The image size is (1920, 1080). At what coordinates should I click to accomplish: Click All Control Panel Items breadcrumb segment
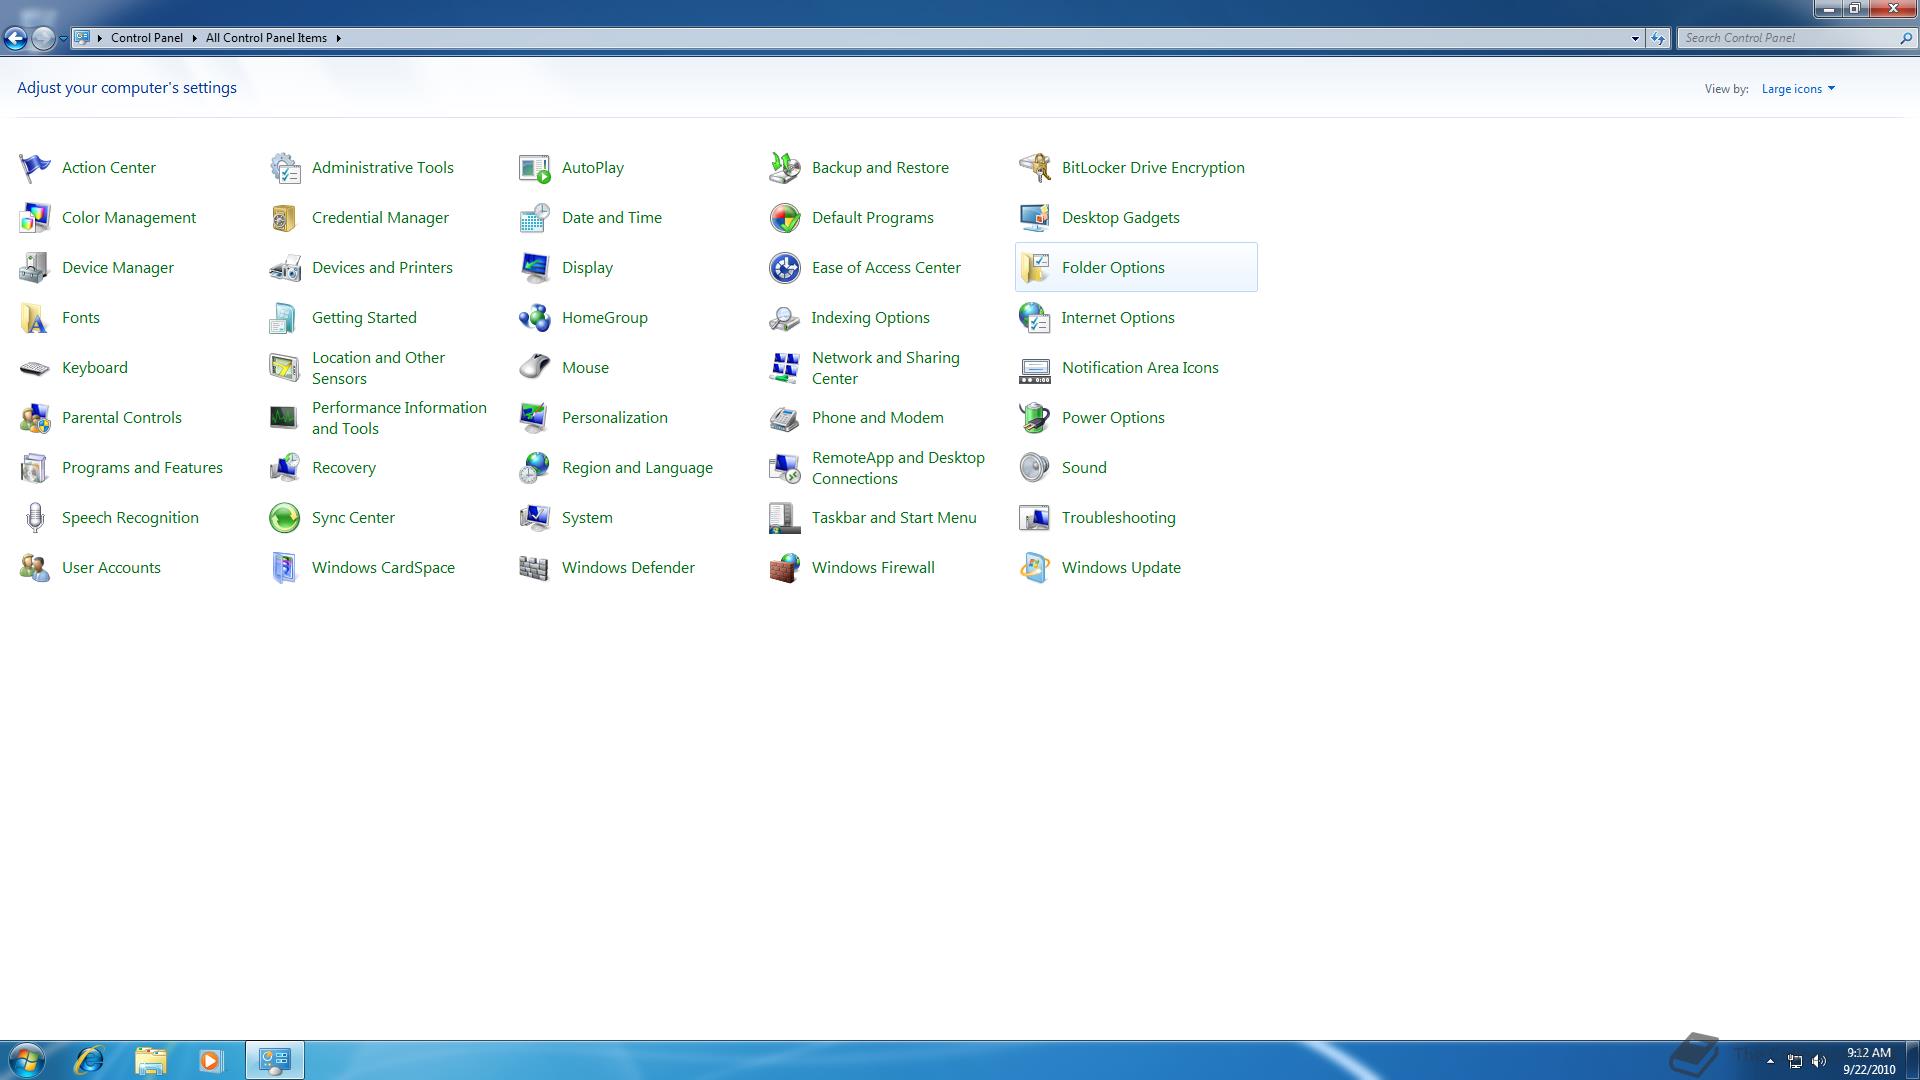point(266,38)
